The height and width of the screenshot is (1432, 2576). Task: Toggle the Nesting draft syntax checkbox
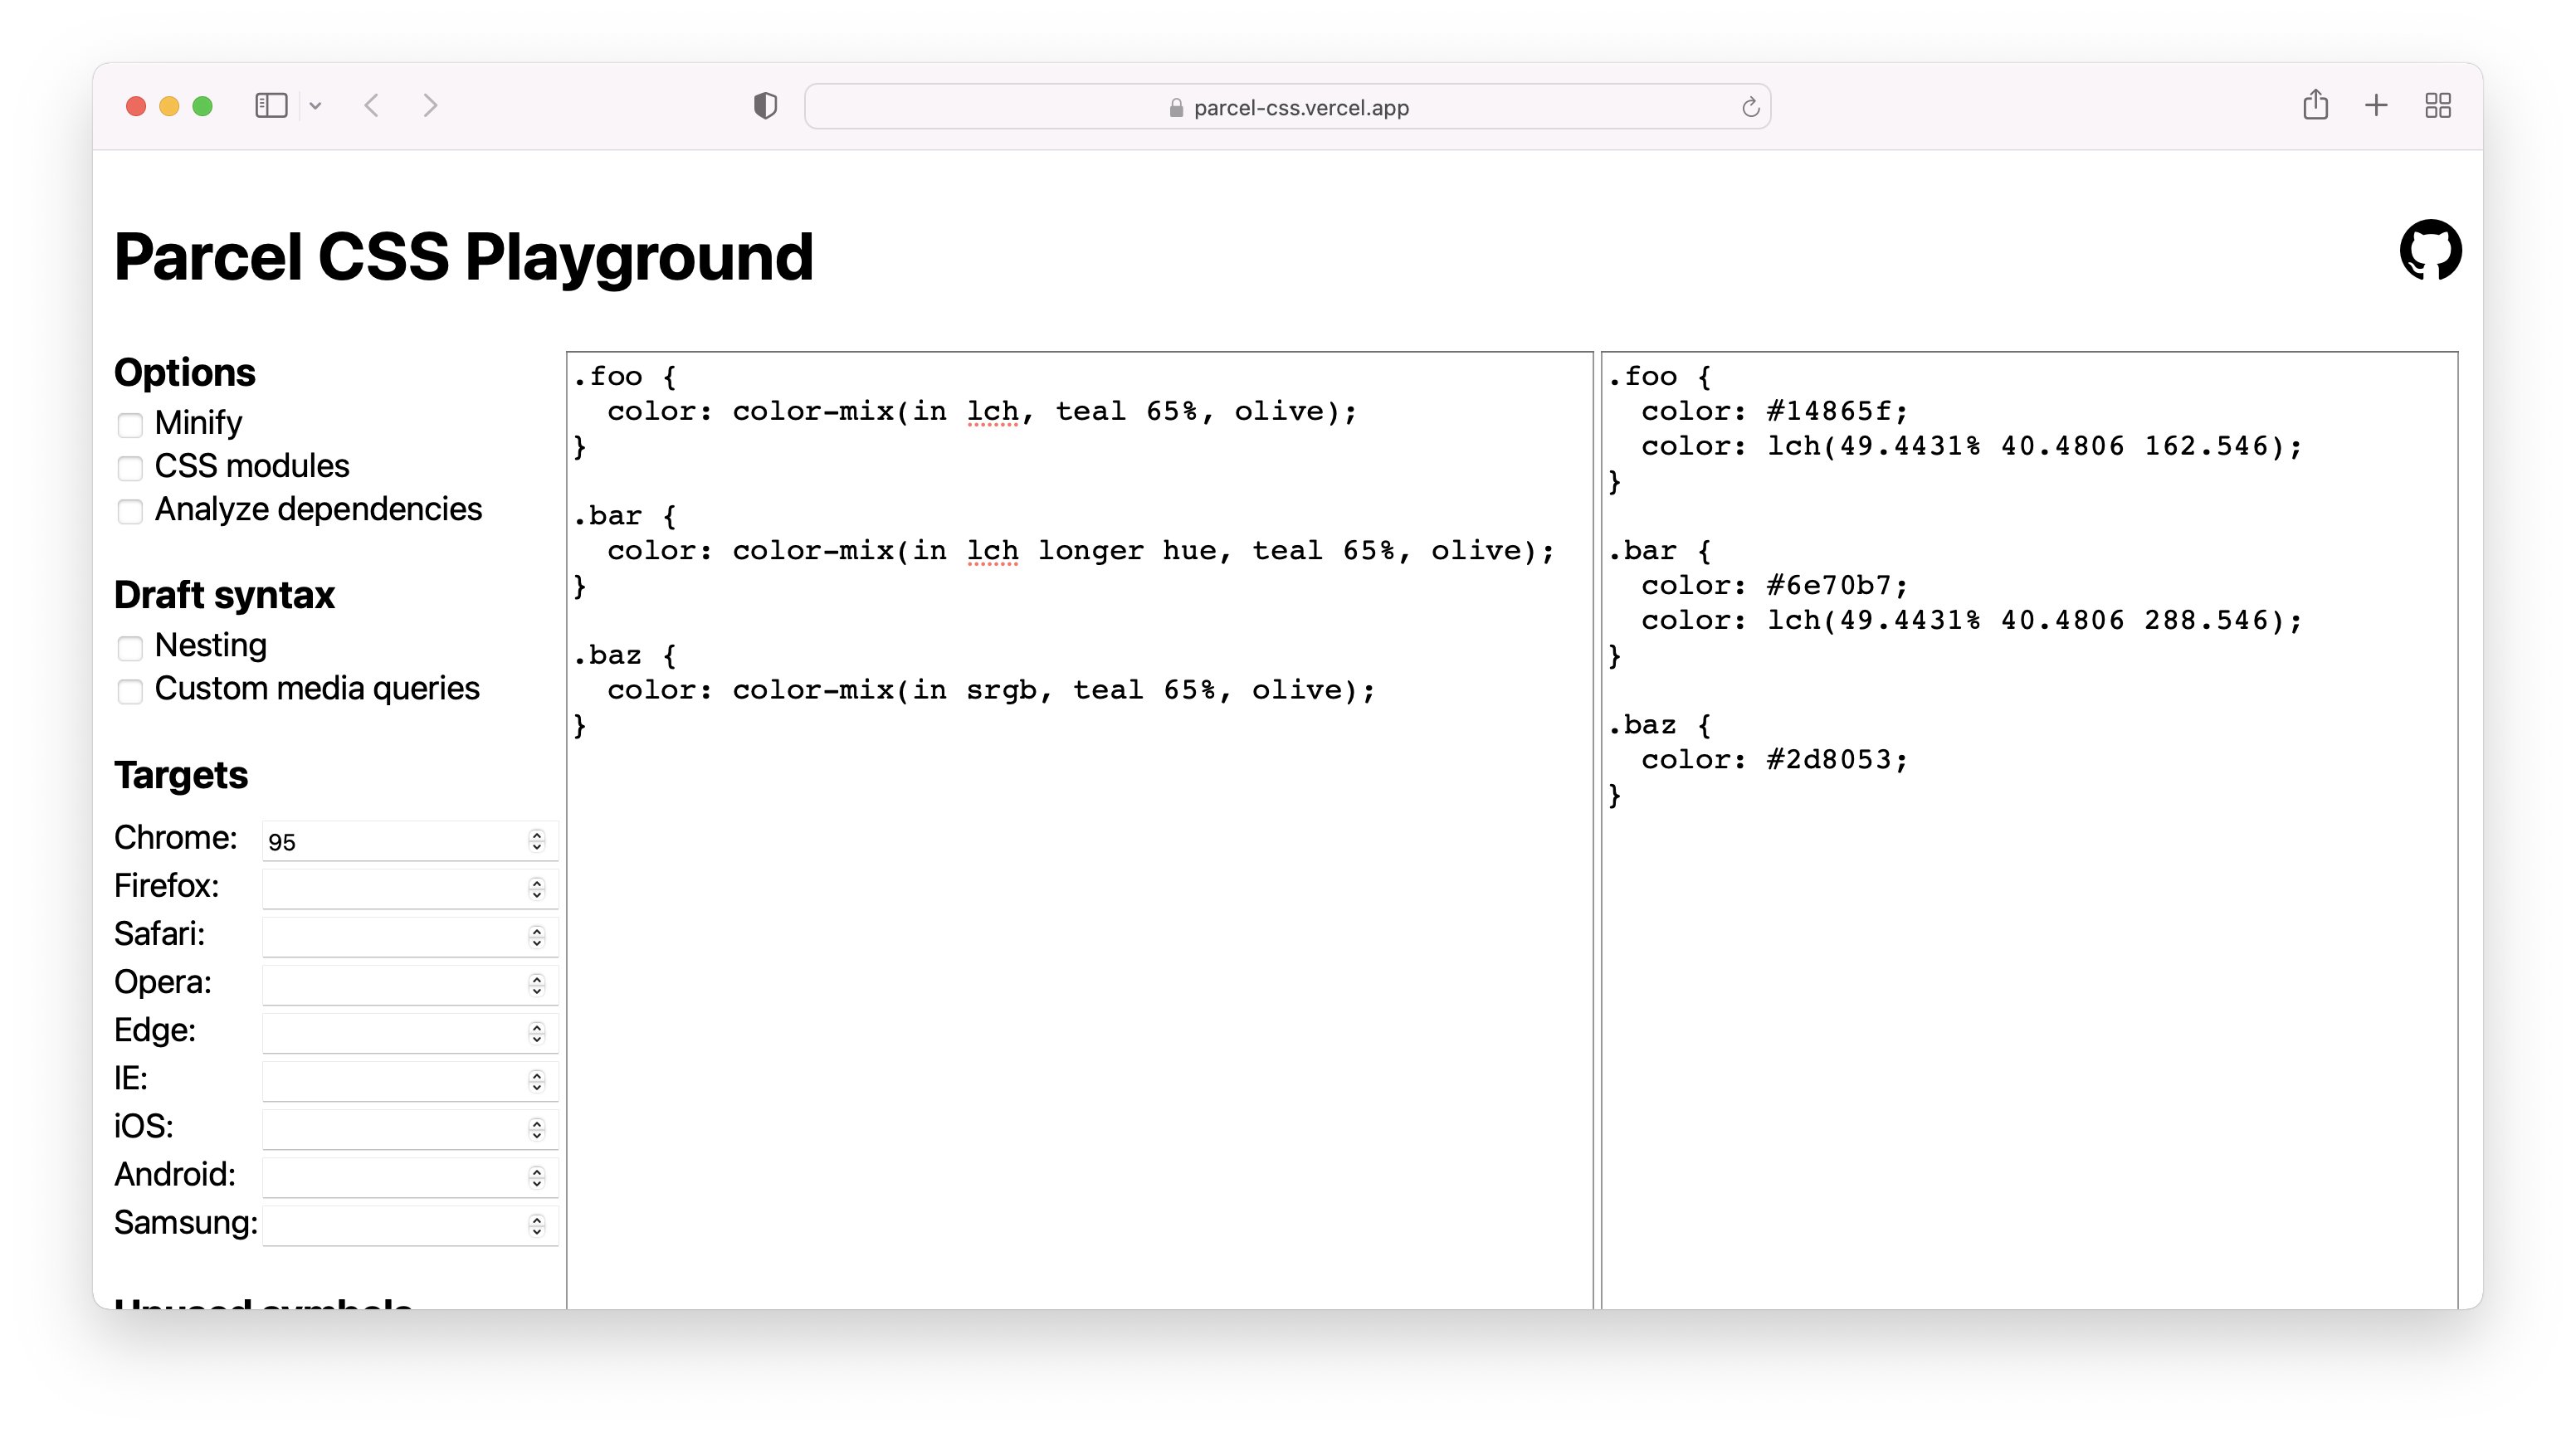[130, 648]
